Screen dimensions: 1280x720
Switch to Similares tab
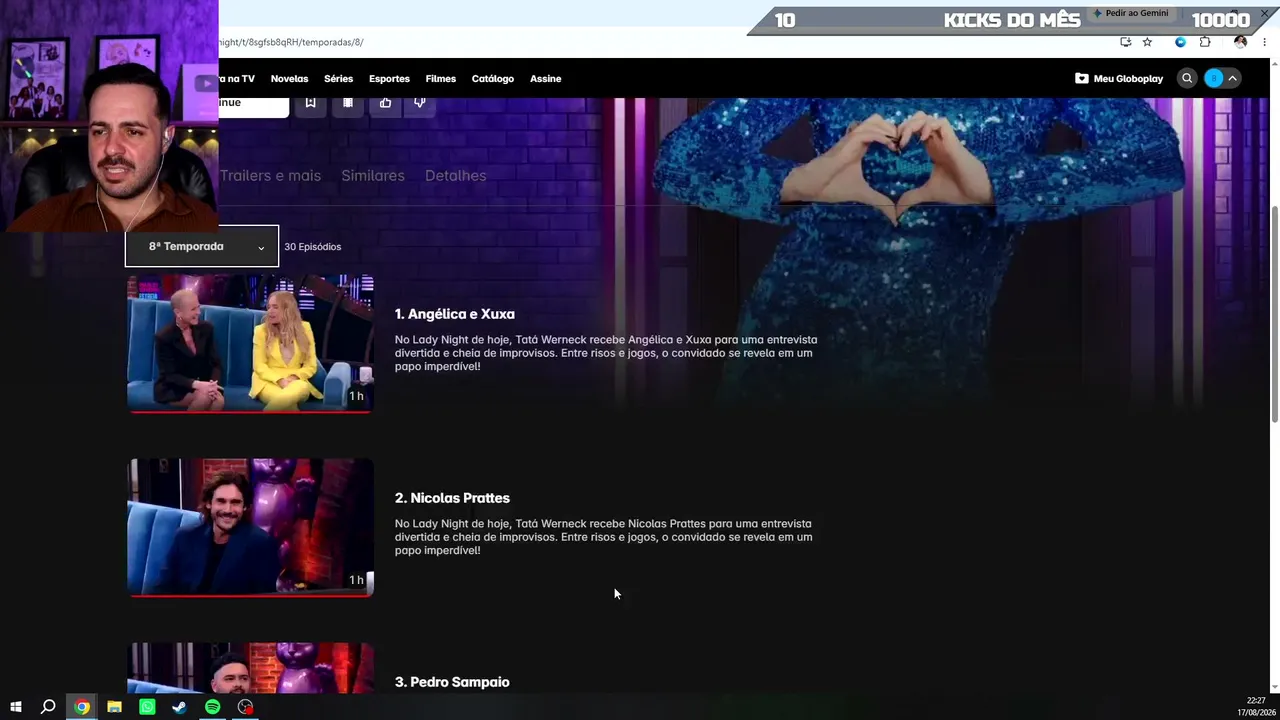[x=373, y=175]
